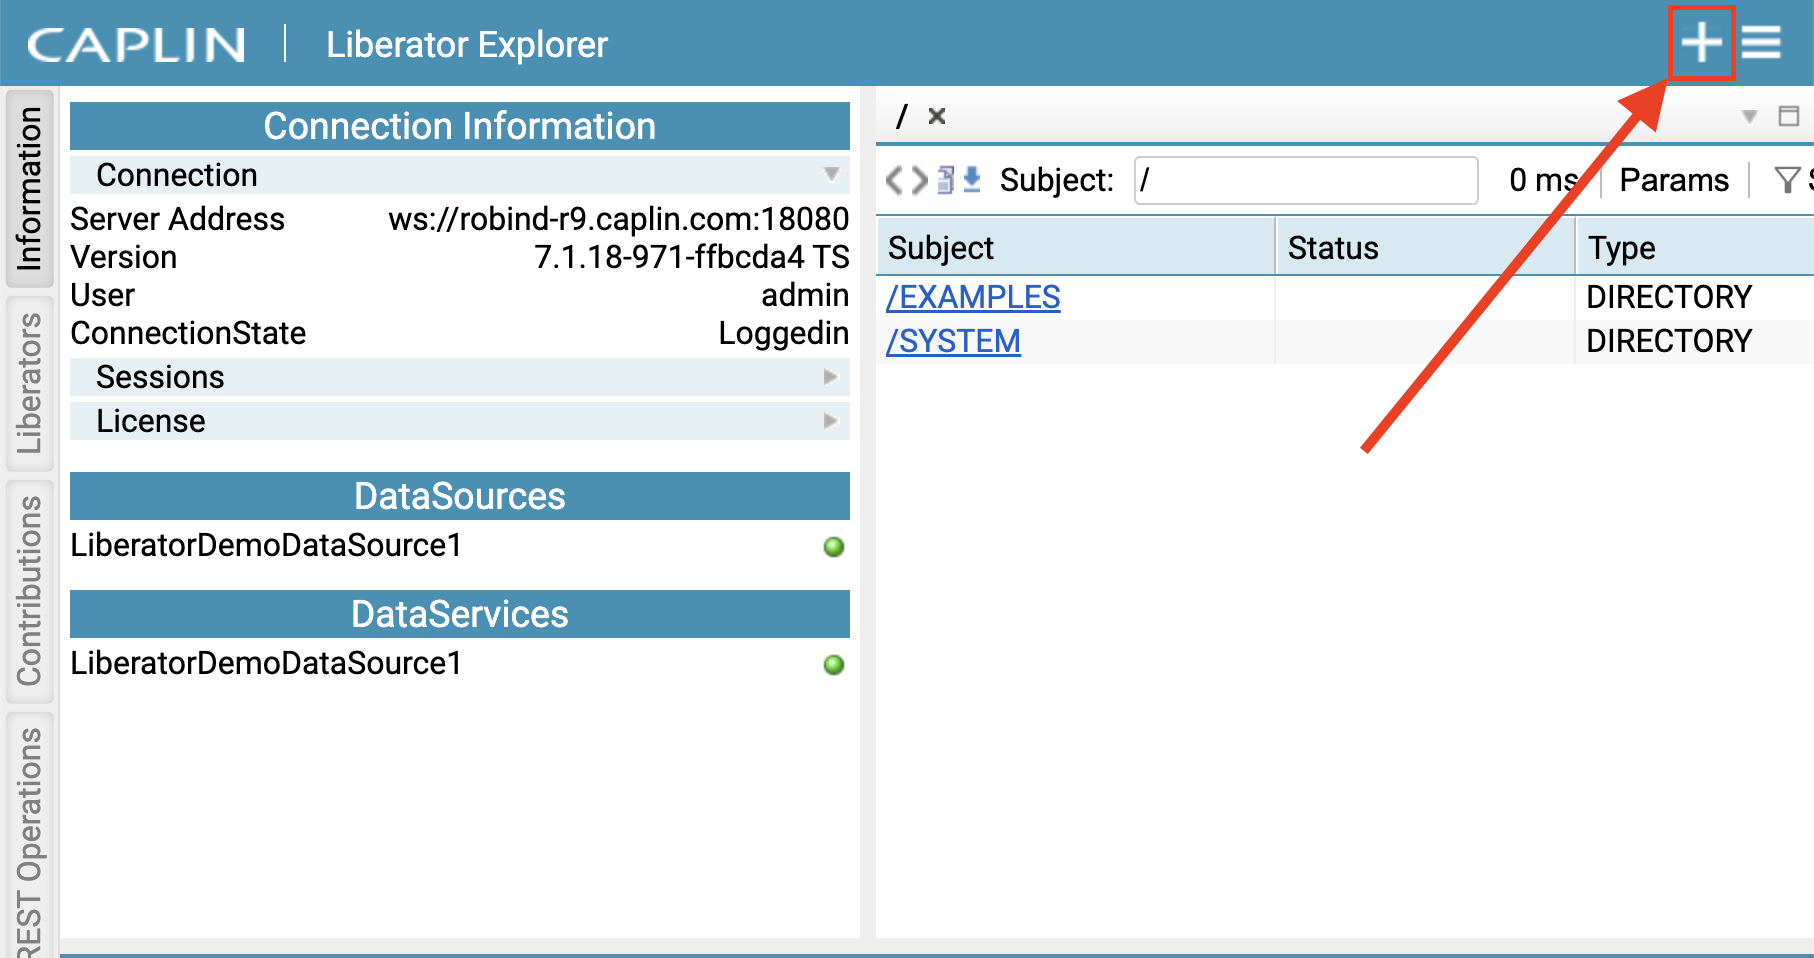The width and height of the screenshot is (1814, 958).
Task: Click the server address ws://robind-r9.caplin.com:18080
Action: (619, 219)
